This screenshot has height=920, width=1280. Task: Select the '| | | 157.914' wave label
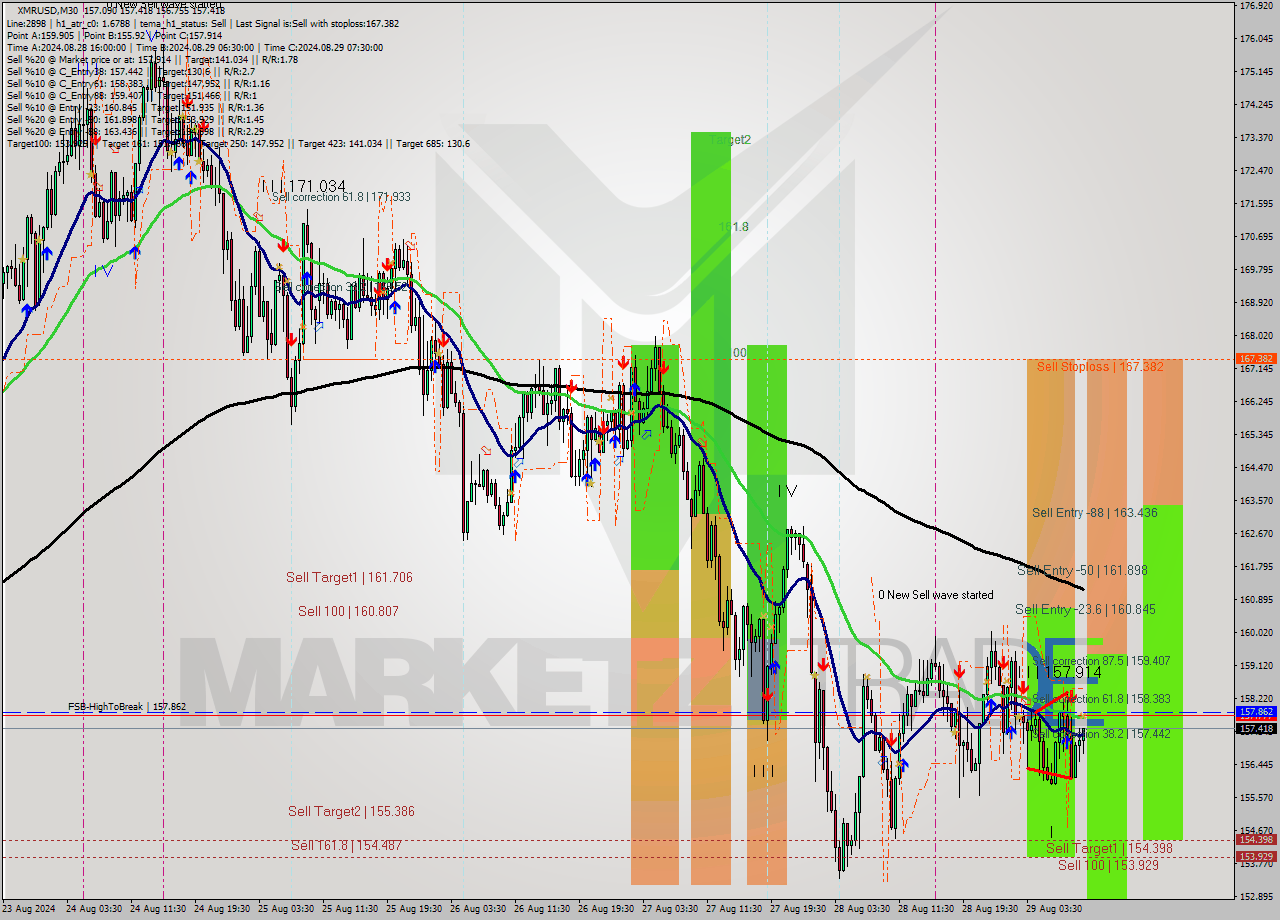pos(1066,673)
